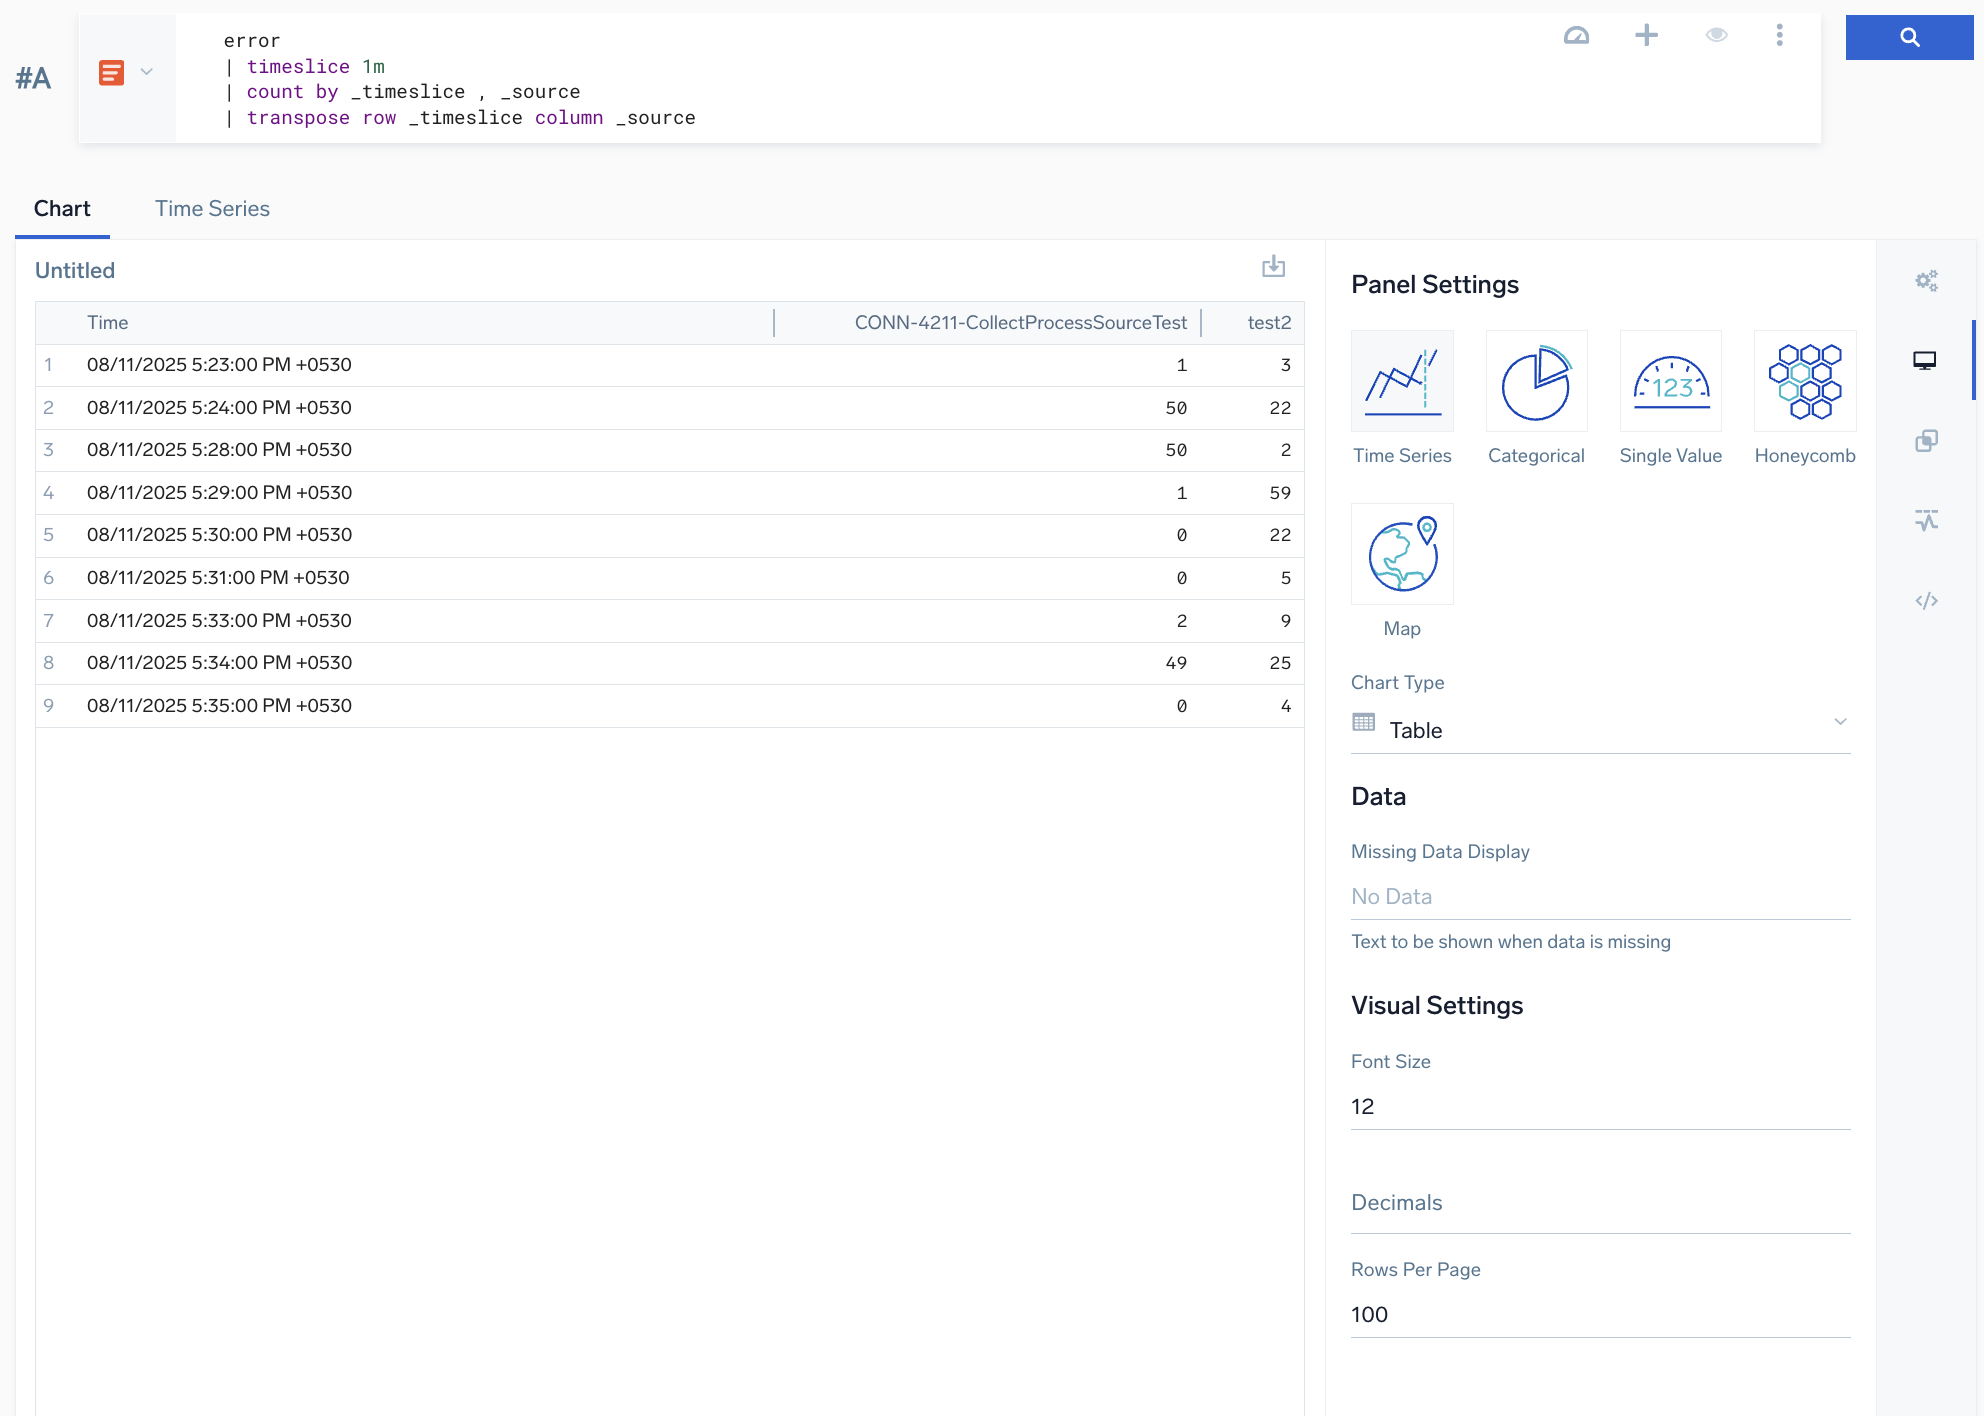The image size is (1984, 1416).
Task: Expand the log query type dropdown
Action: [146, 72]
